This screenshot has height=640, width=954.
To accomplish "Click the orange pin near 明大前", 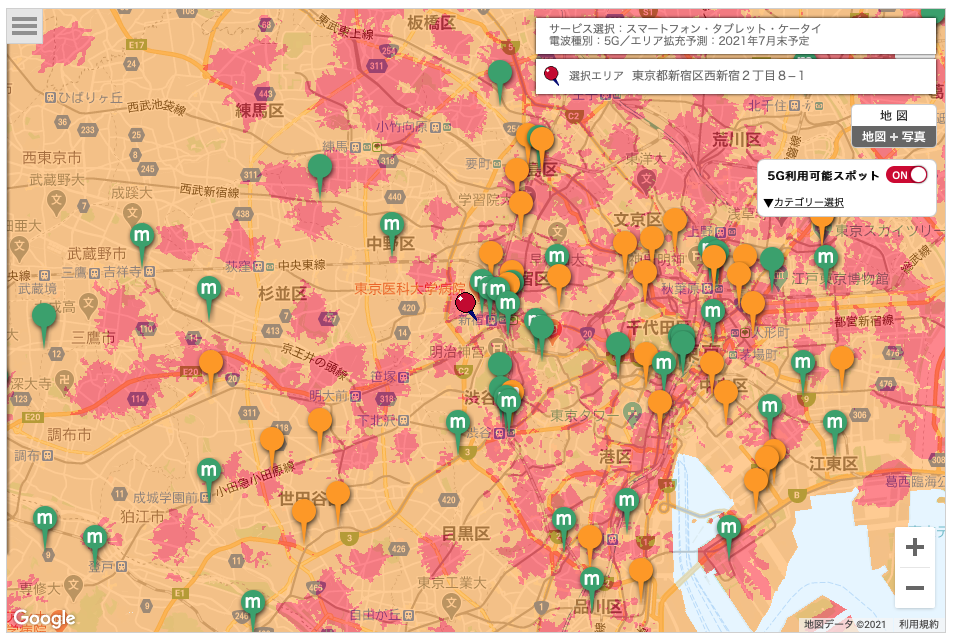I will pos(319,424).
